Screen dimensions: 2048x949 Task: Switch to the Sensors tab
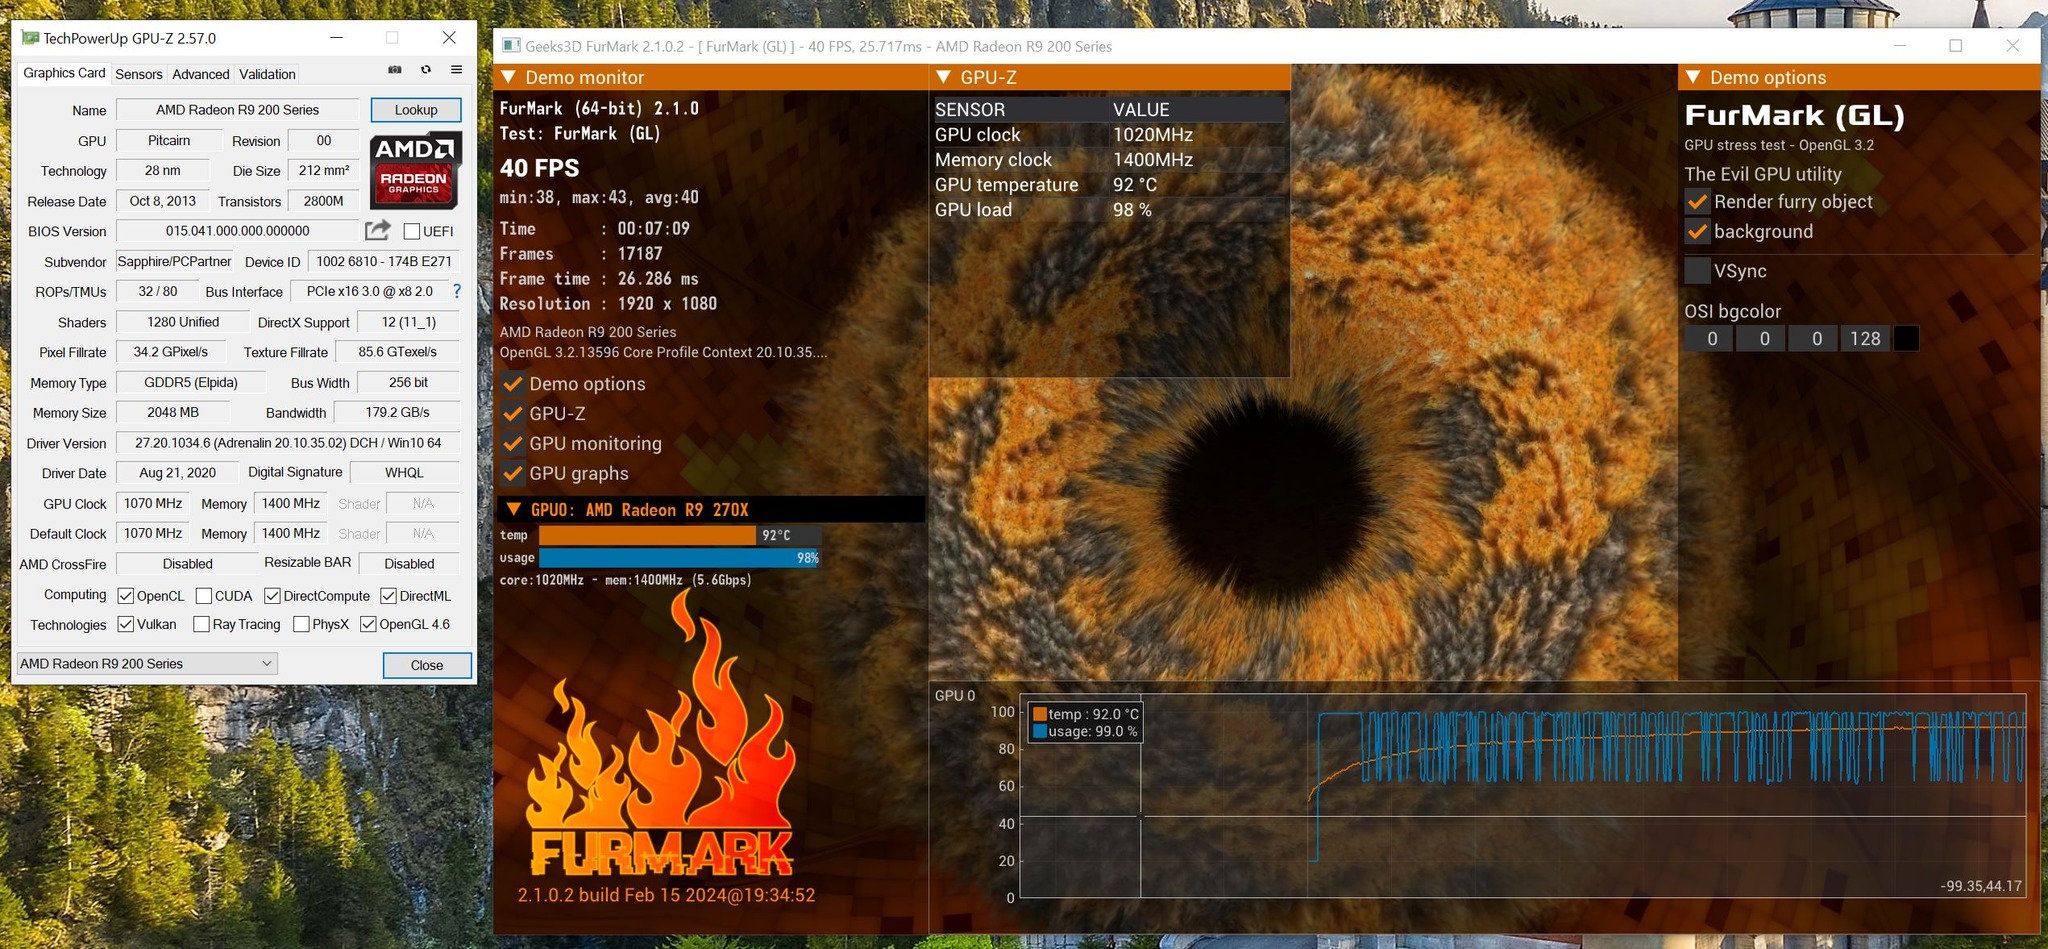(x=138, y=74)
